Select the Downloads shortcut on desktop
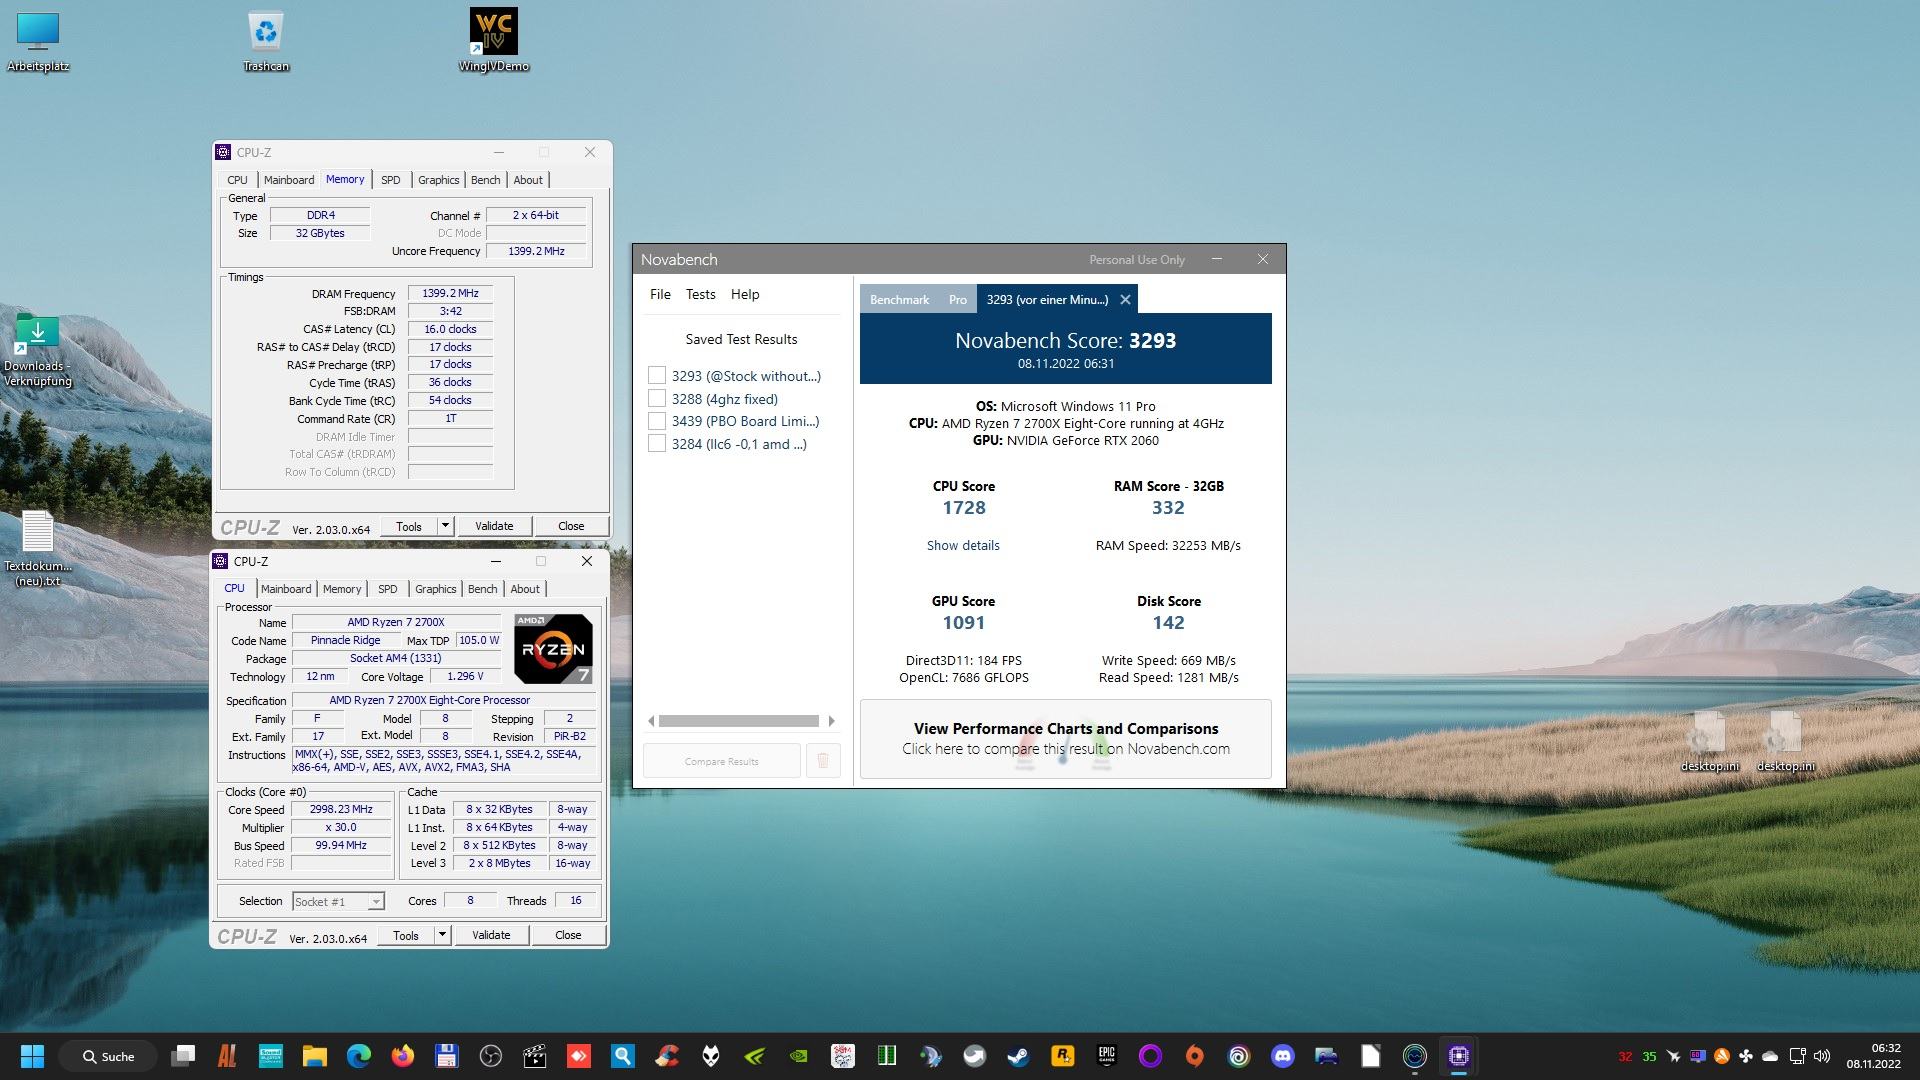The width and height of the screenshot is (1920, 1080). (x=38, y=350)
